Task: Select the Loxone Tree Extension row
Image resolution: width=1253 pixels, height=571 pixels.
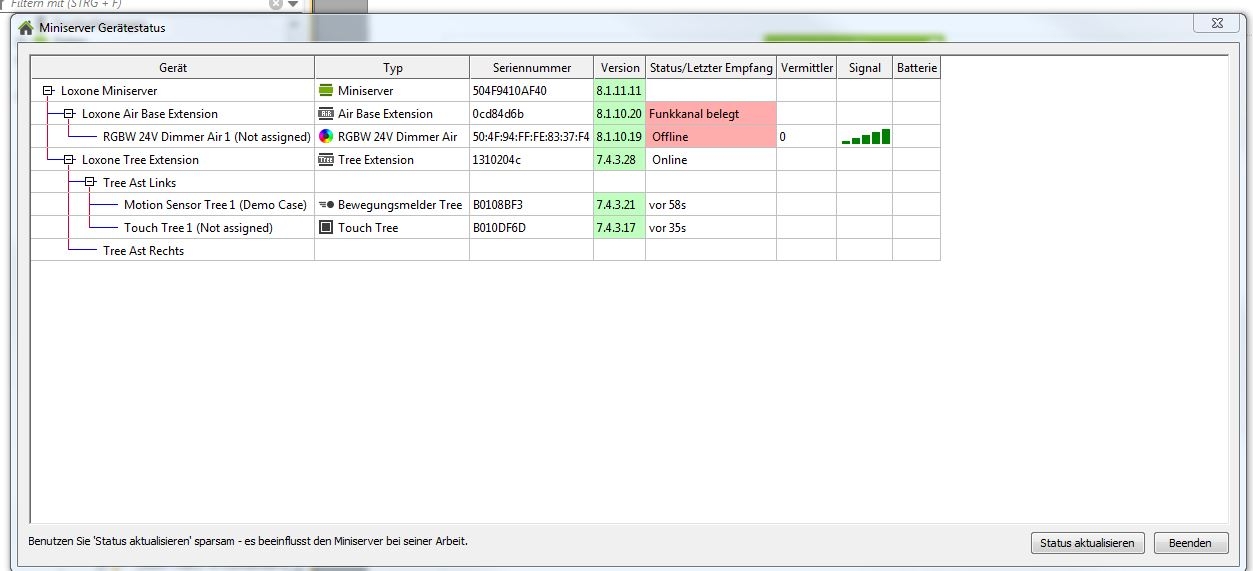Action: click(486, 160)
